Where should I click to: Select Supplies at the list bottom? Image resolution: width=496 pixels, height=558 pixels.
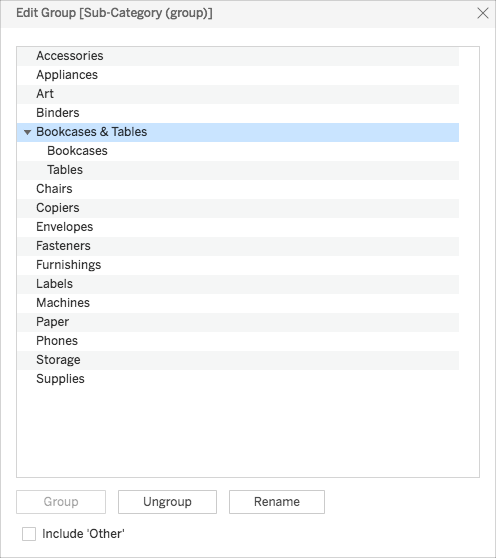click(x=238, y=379)
